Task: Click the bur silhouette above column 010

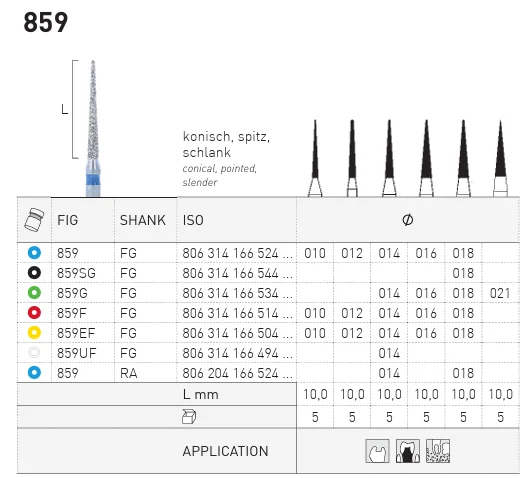Action: click(315, 158)
